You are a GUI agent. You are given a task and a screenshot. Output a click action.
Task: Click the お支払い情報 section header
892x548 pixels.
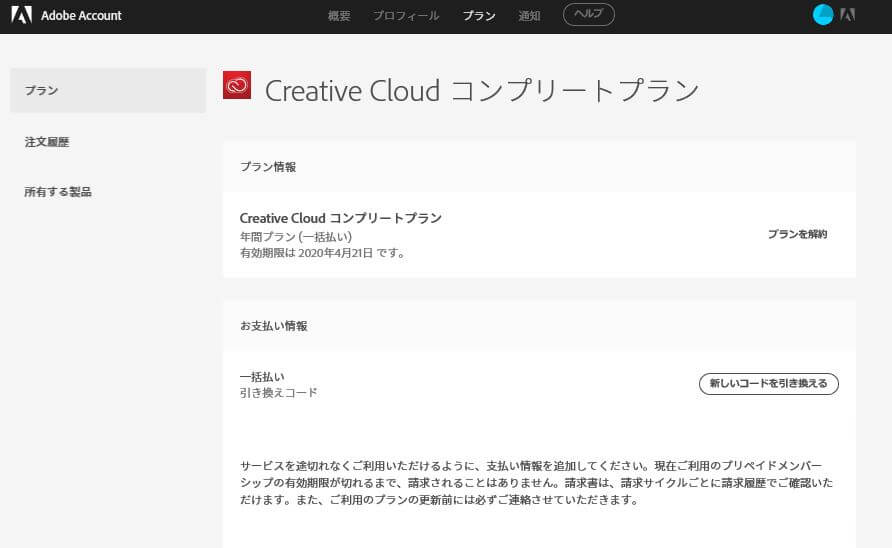[x=274, y=326]
